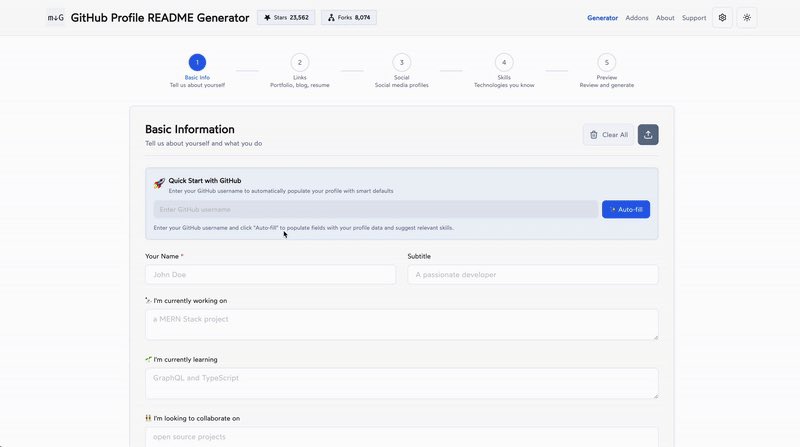Click the I'm currently learning textarea

(402, 383)
